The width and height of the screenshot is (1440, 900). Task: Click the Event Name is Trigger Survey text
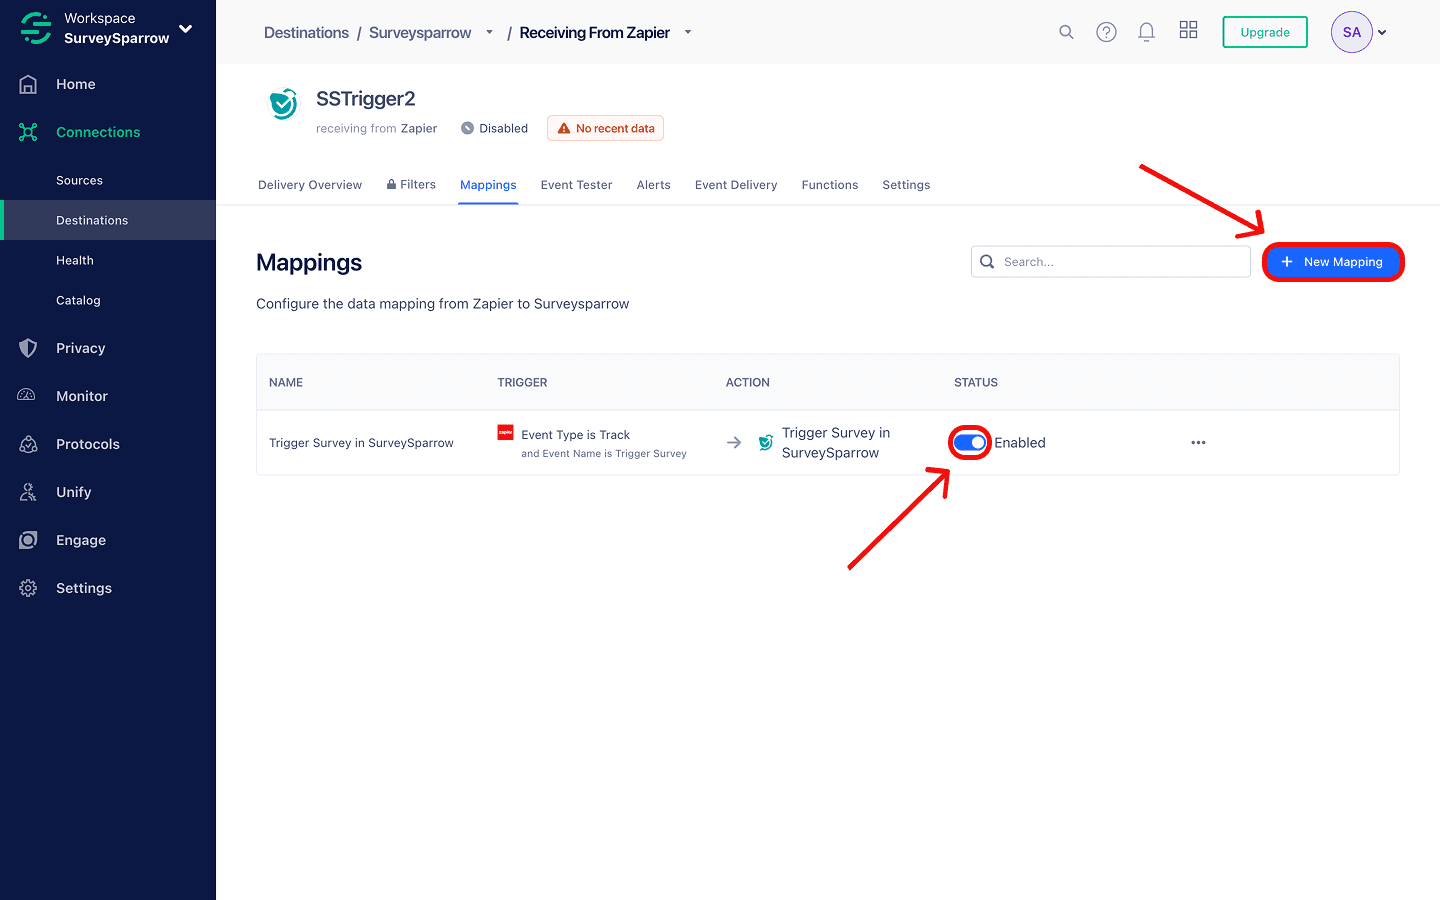615,454
